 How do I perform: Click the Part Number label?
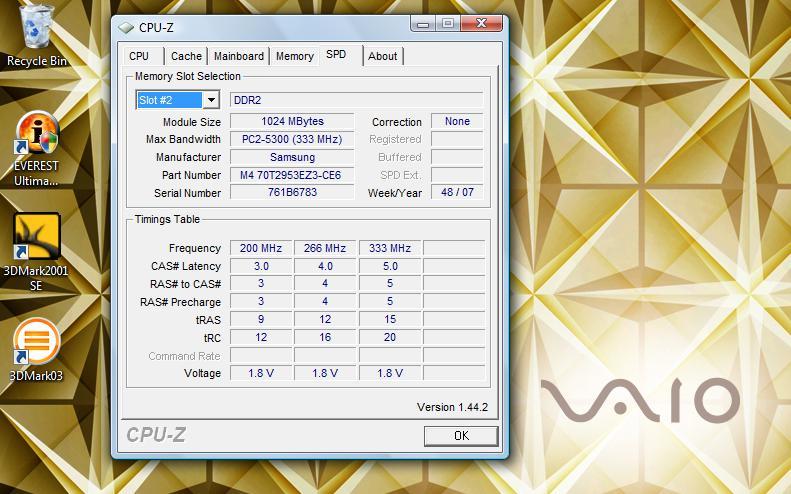[x=191, y=175]
